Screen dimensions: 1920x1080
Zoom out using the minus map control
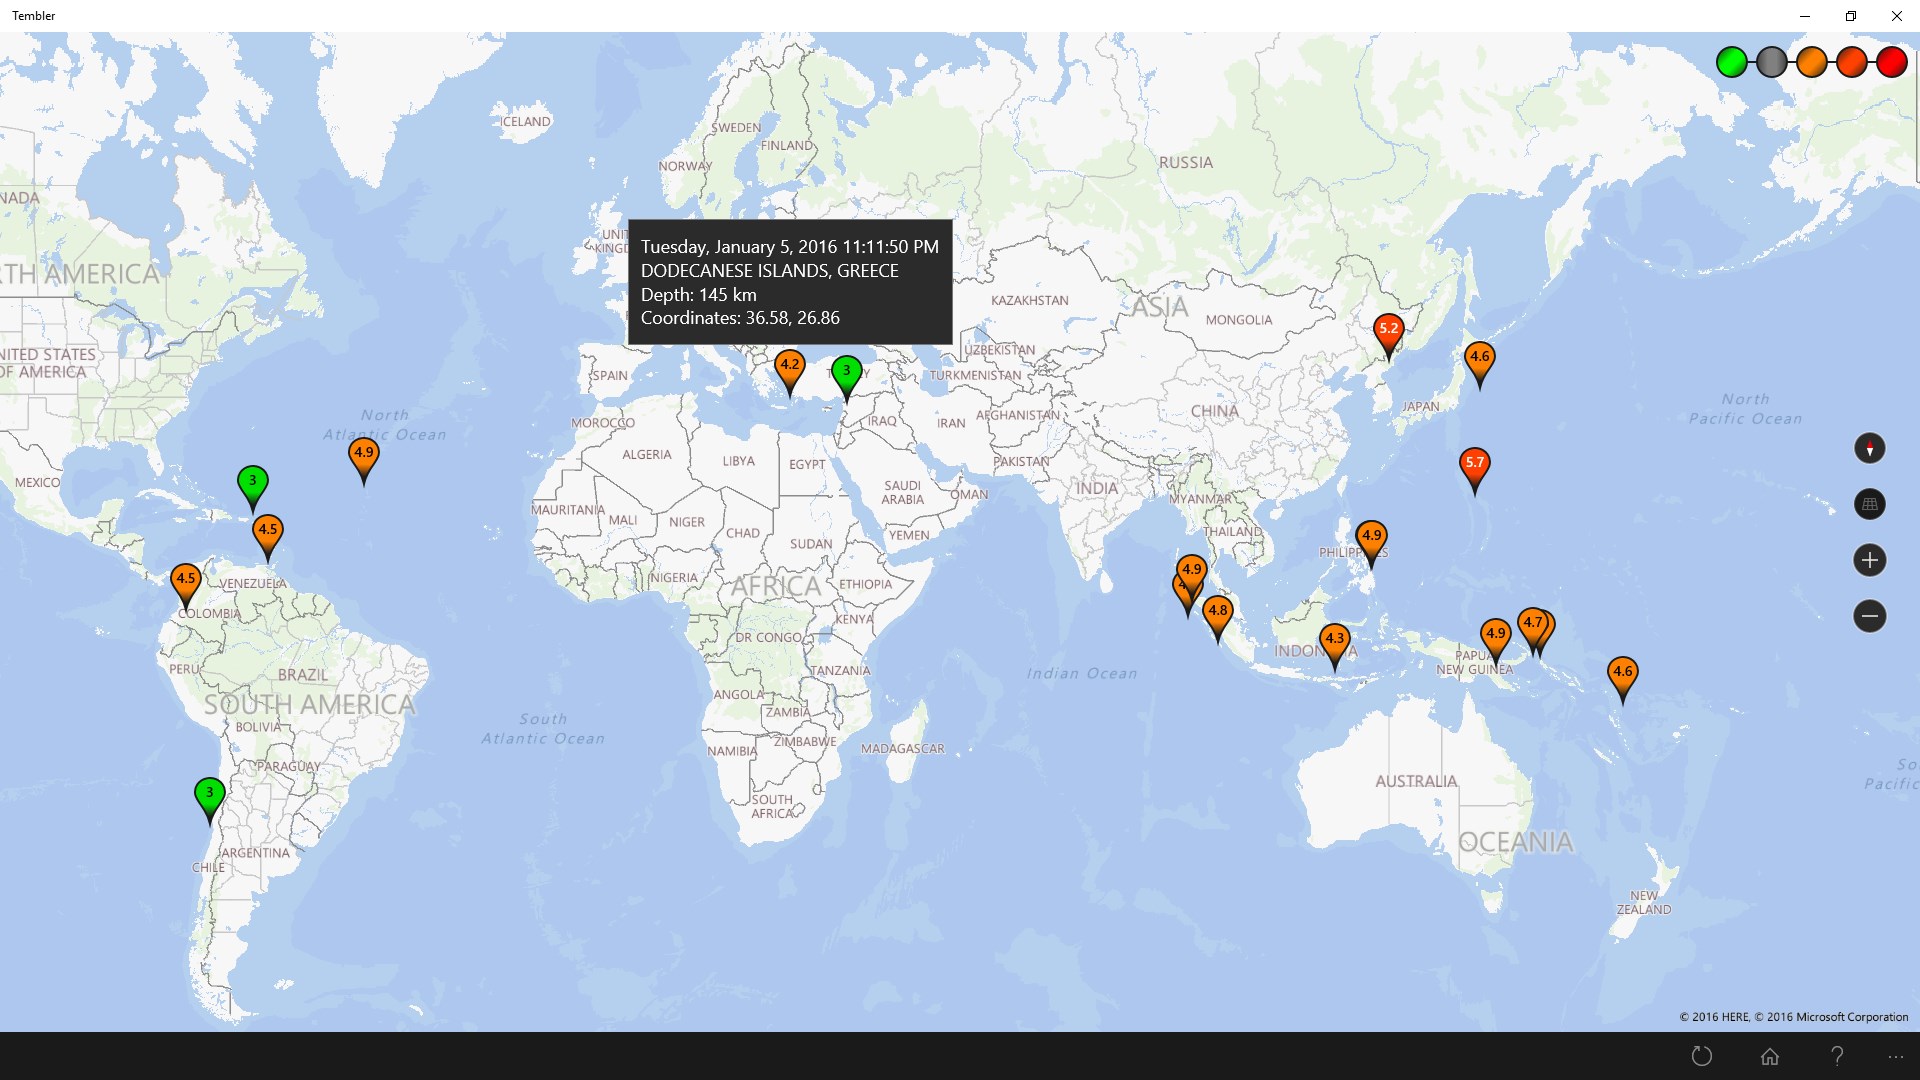tap(1870, 616)
